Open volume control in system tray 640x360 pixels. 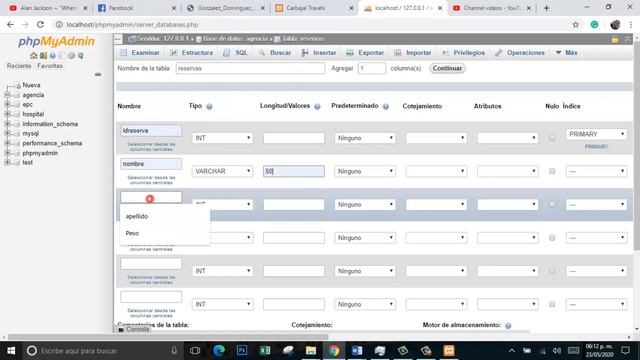click(x=557, y=351)
